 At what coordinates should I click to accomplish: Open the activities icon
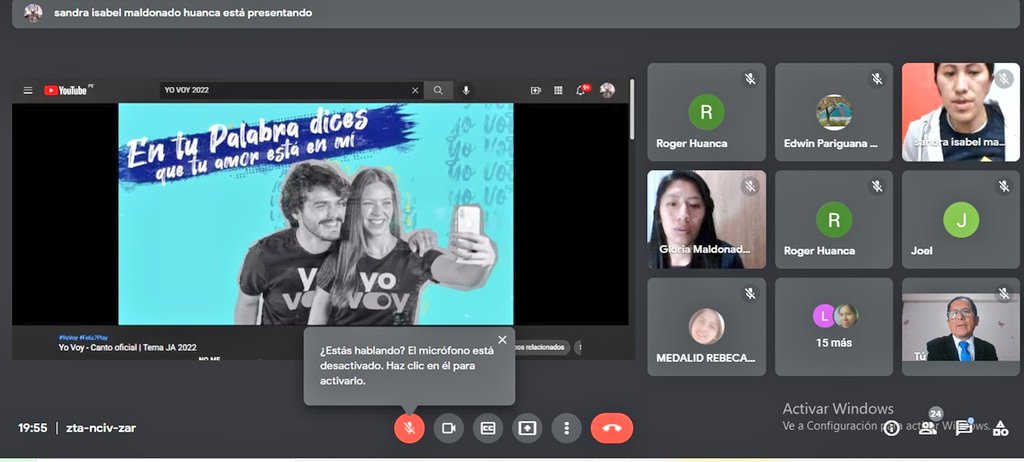click(x=1000, y=429)
